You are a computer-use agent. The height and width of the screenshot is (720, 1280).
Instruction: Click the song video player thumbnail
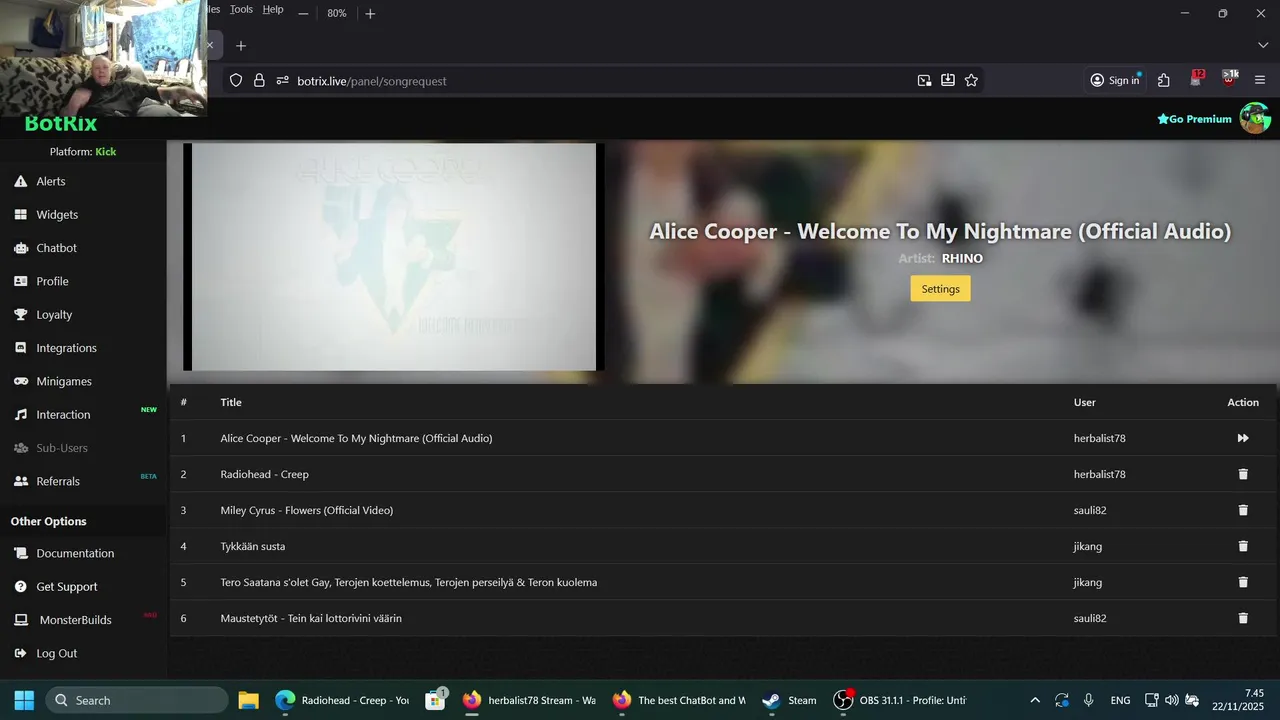394,257
